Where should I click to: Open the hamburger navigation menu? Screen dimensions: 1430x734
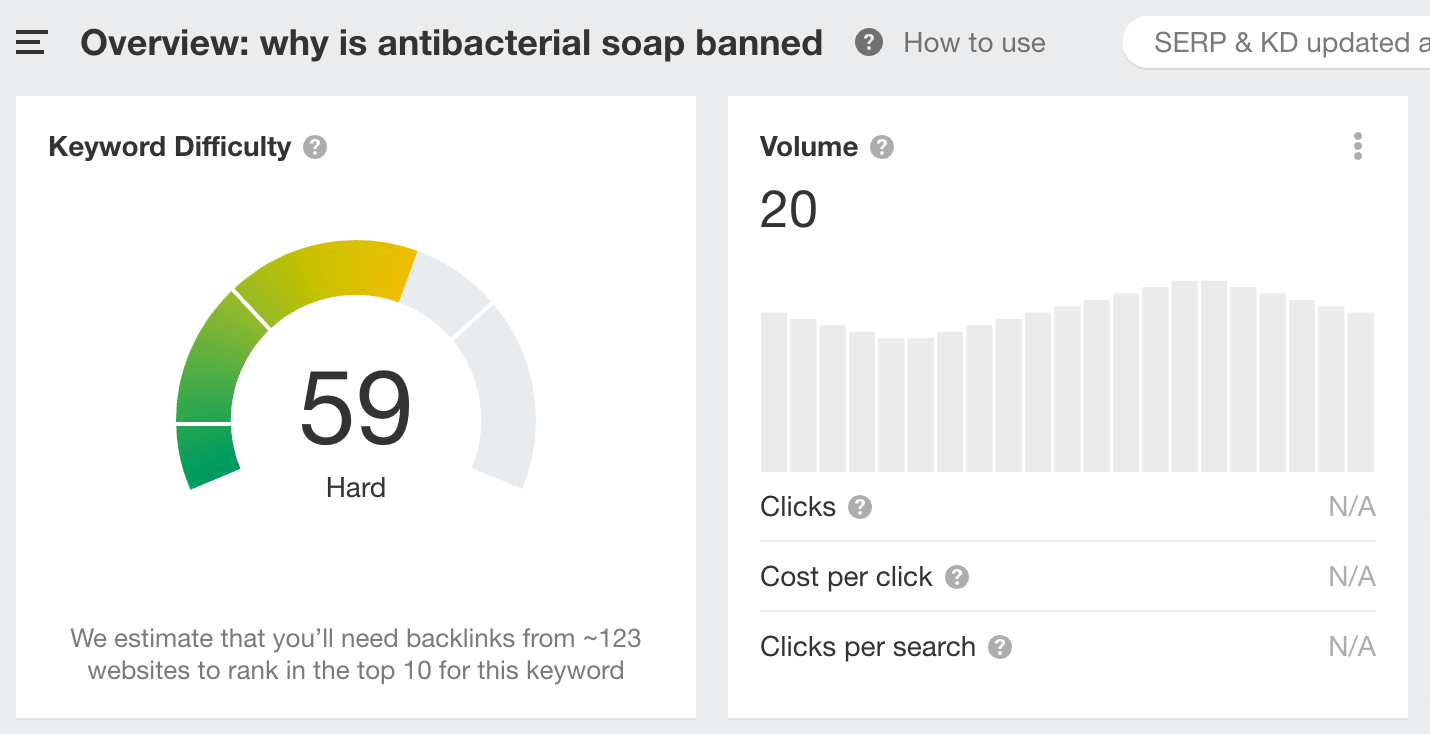[x=32, y=43]
